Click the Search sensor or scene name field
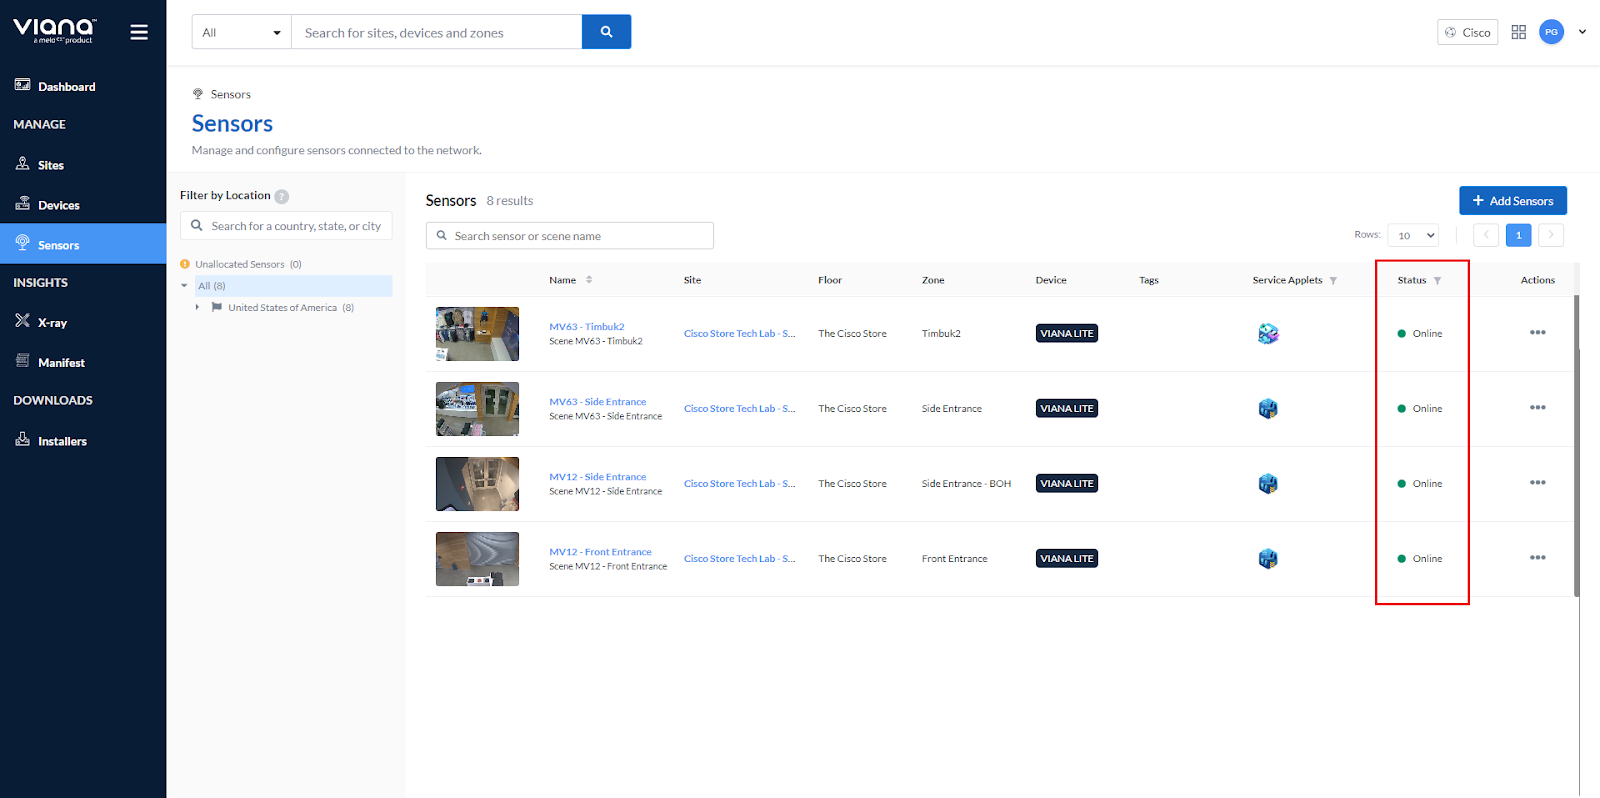Image resolution: width=1600 pixels, height=798 pixels. click(570, 236)
